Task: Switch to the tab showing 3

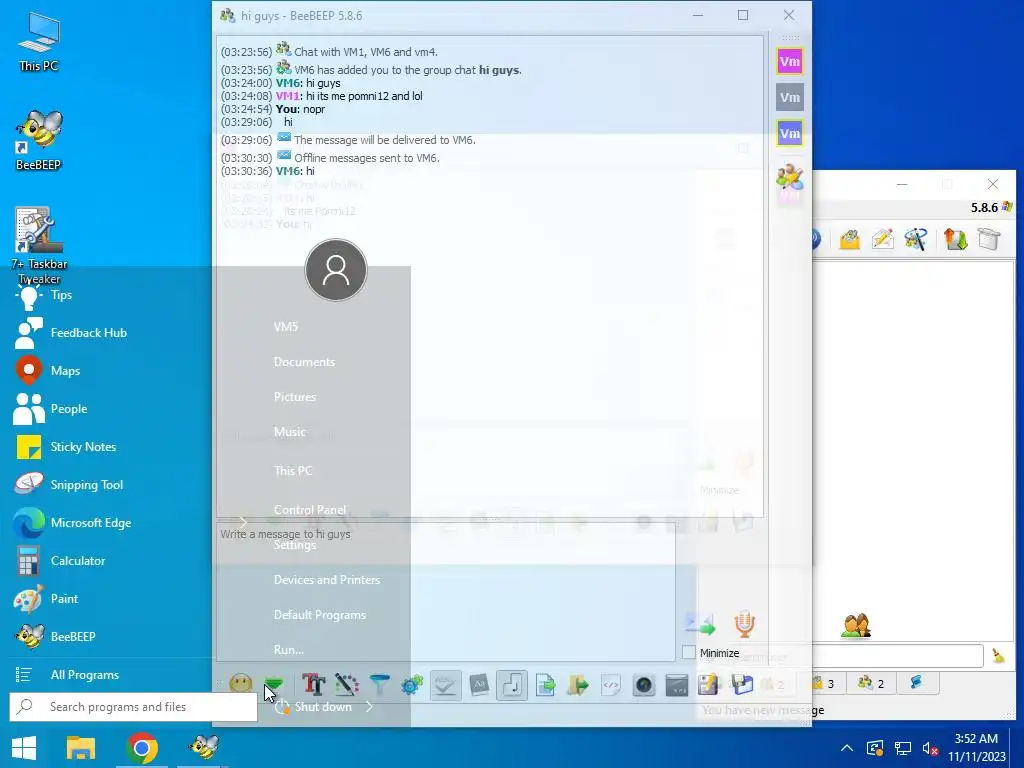Action: point(823,683)
